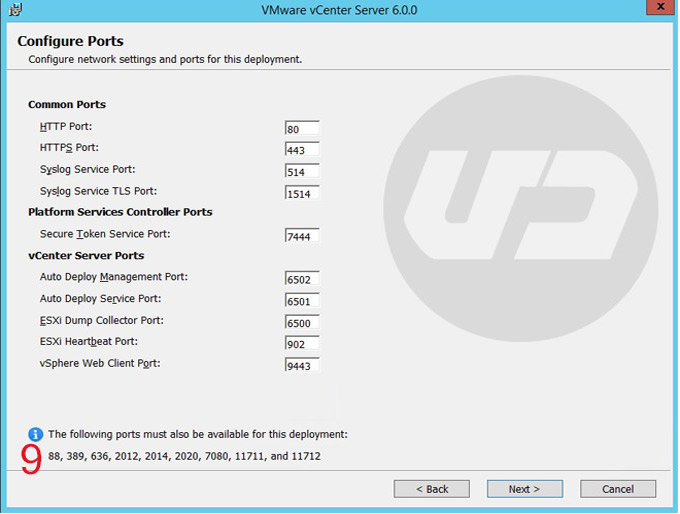This screenshot has width=680, height=514.
Task: Click the vSphere Web Client Port label
Action: point(100,363)
